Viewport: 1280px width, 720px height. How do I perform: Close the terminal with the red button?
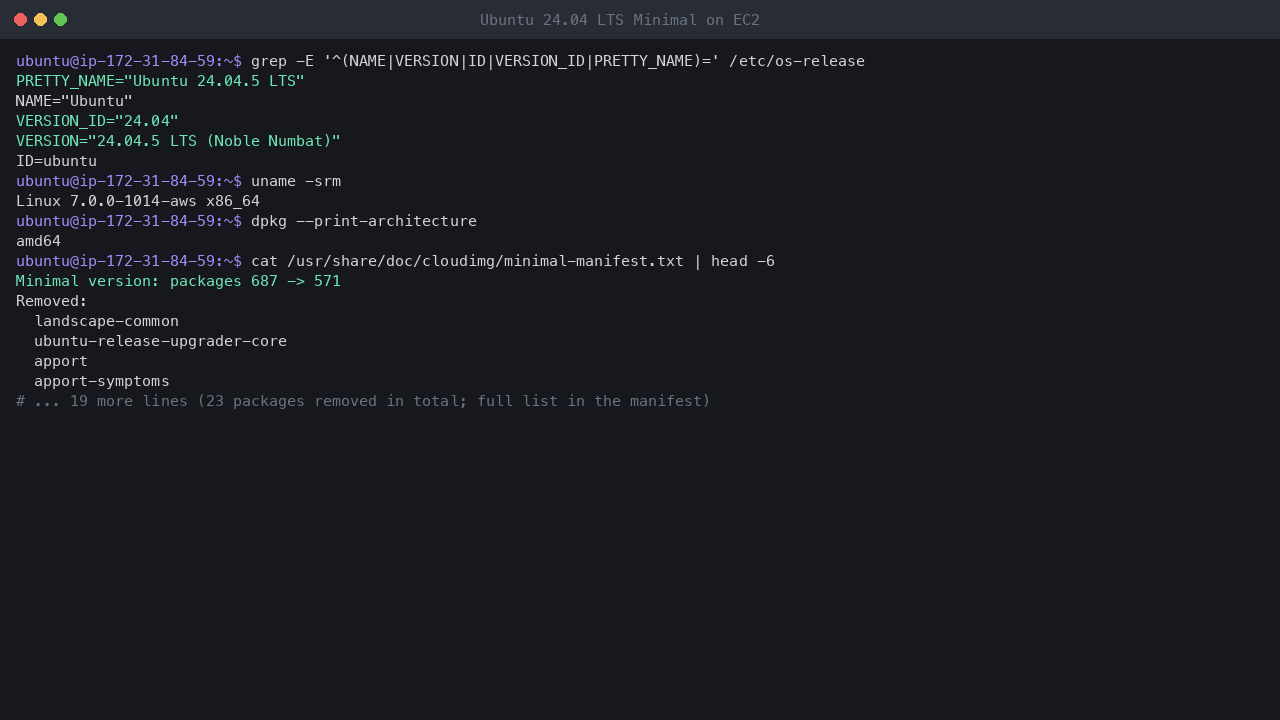tap(20, 20)
